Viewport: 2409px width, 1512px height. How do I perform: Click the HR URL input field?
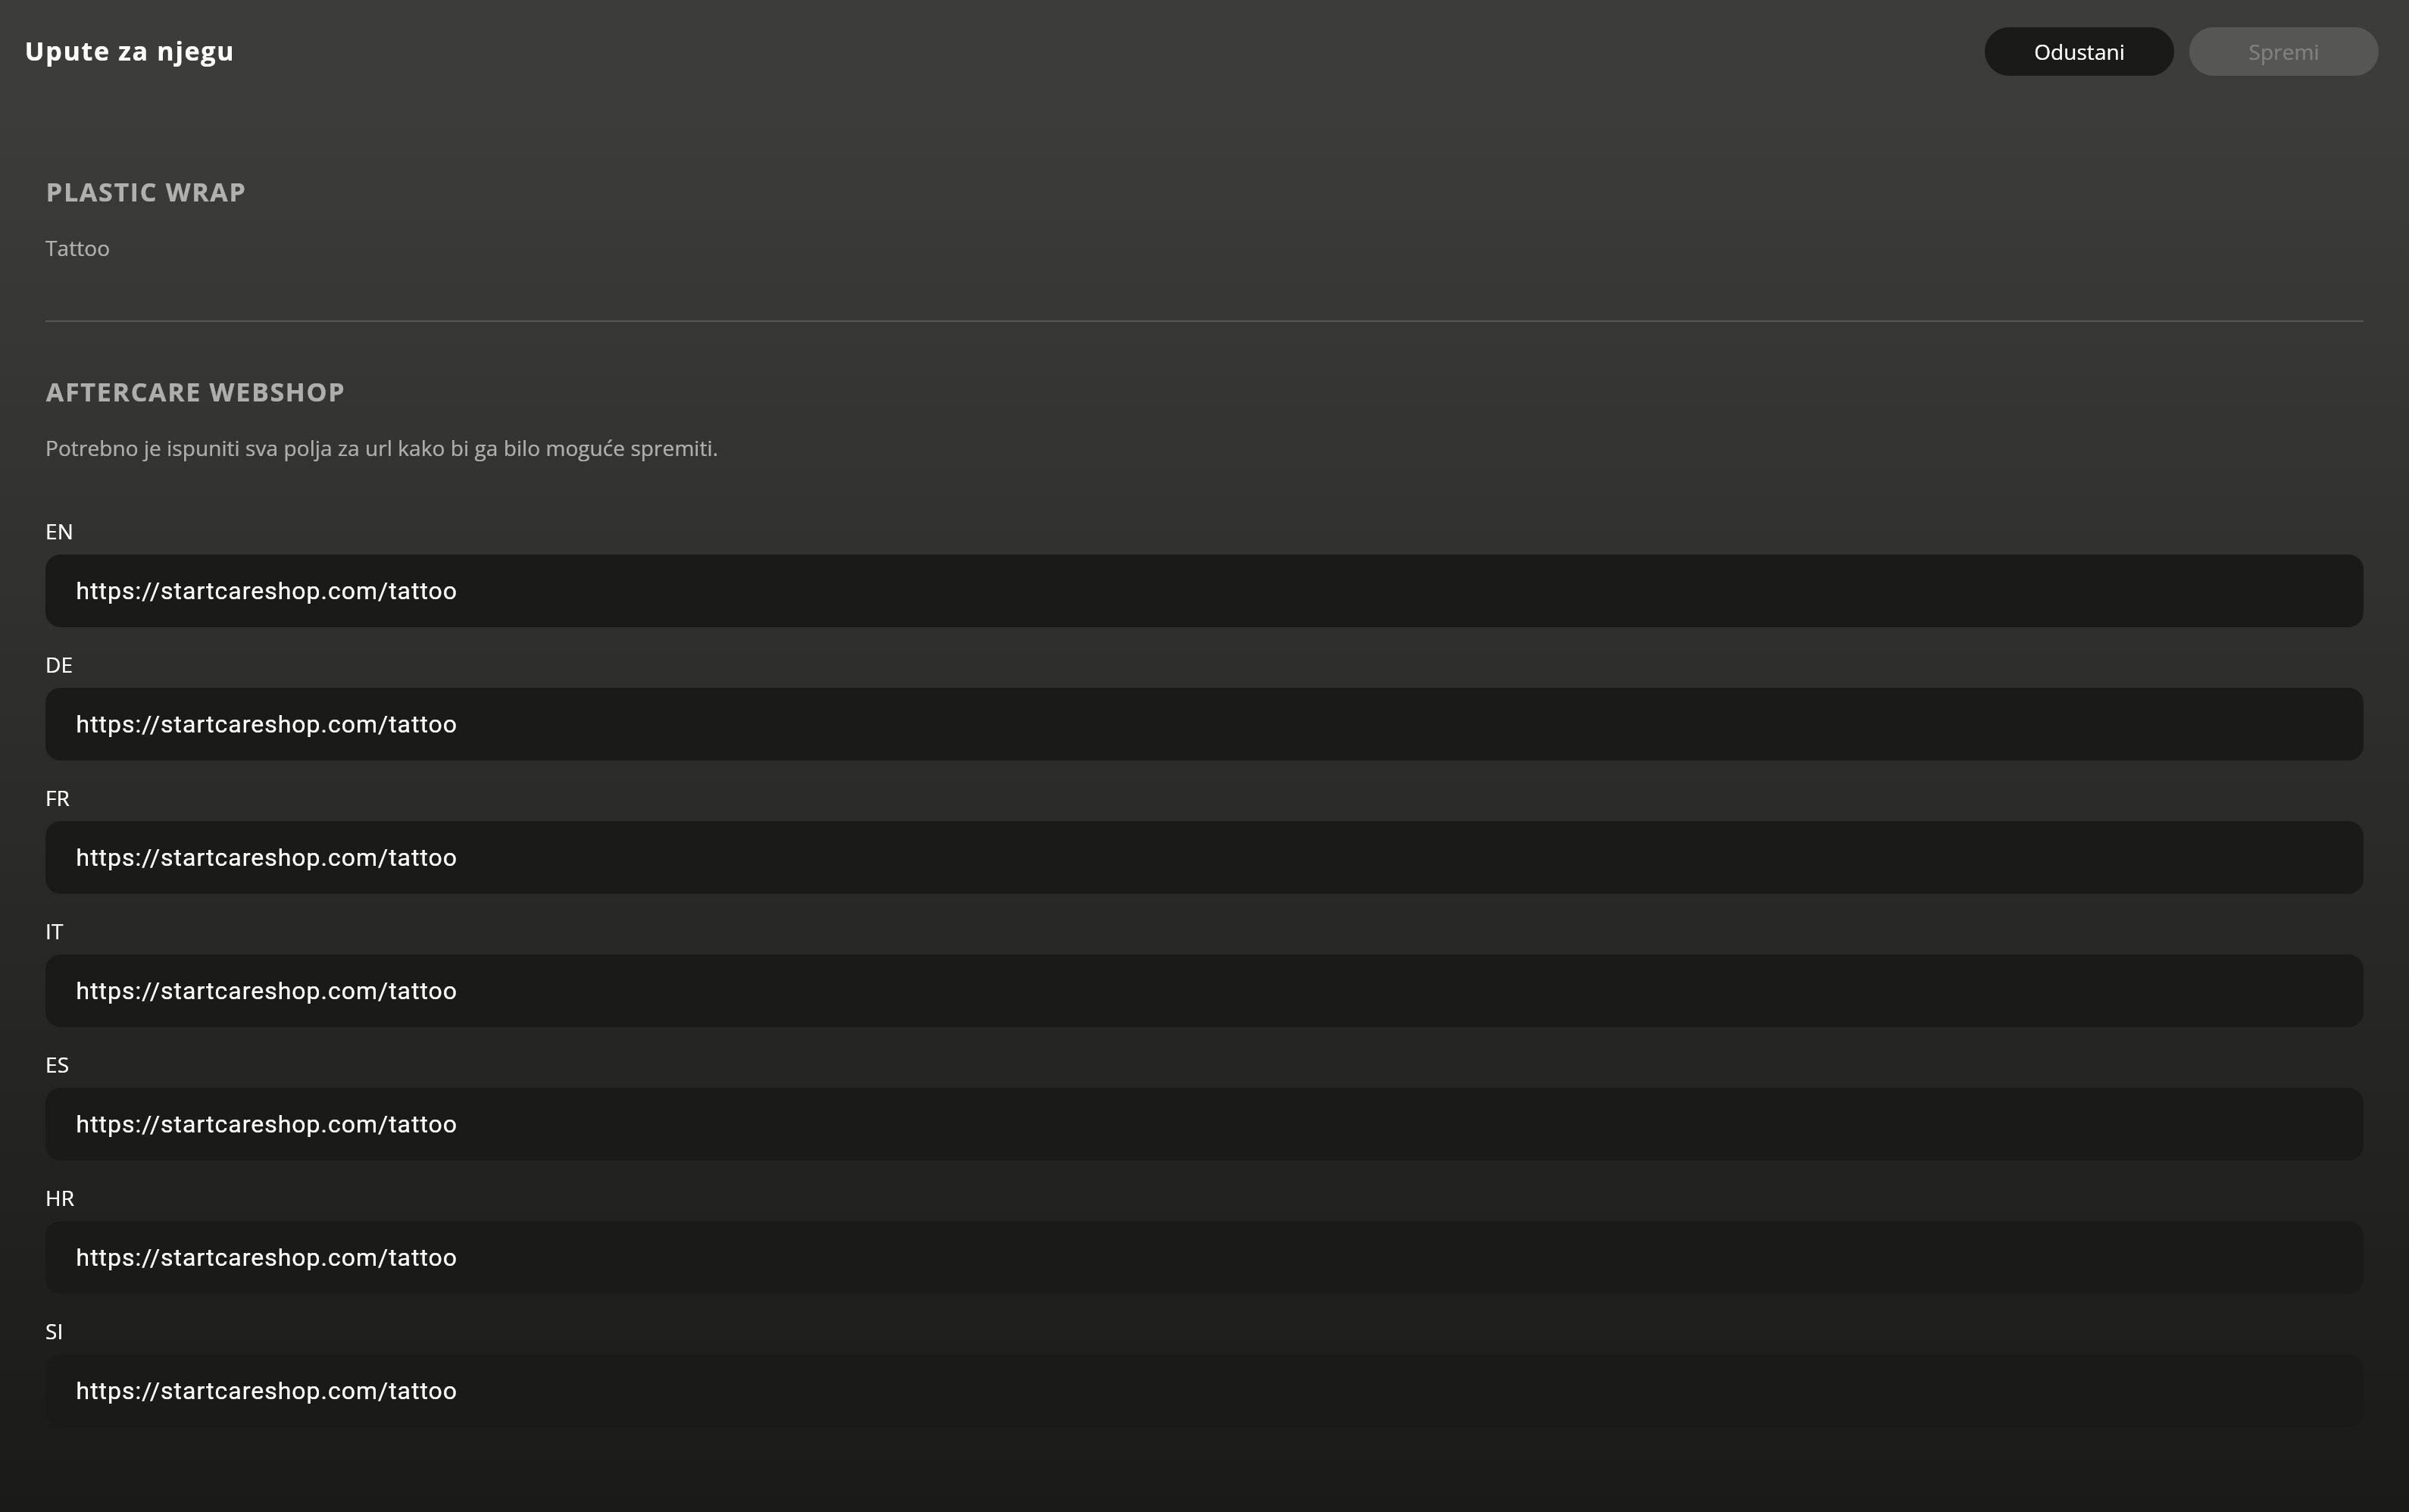pyautogui.click(x=1203, y=1257)
